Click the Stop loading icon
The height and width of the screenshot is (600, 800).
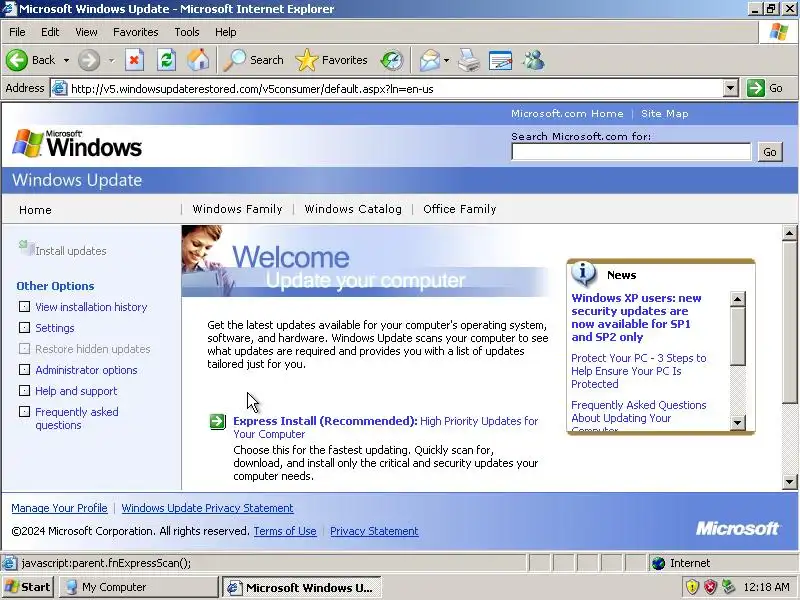coord(134,60)
